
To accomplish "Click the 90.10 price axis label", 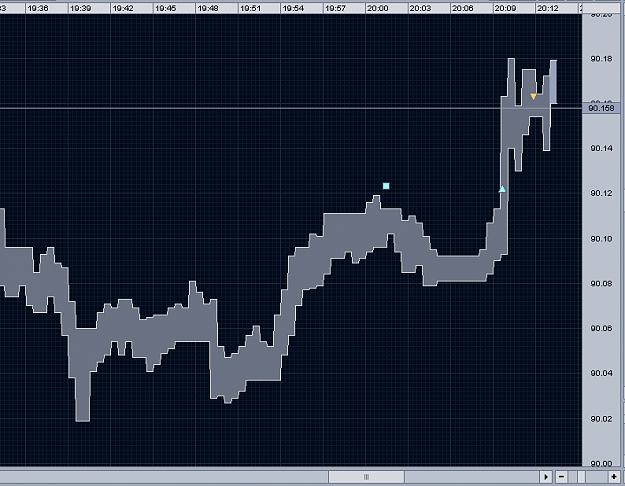I will (x=601, y=239).
